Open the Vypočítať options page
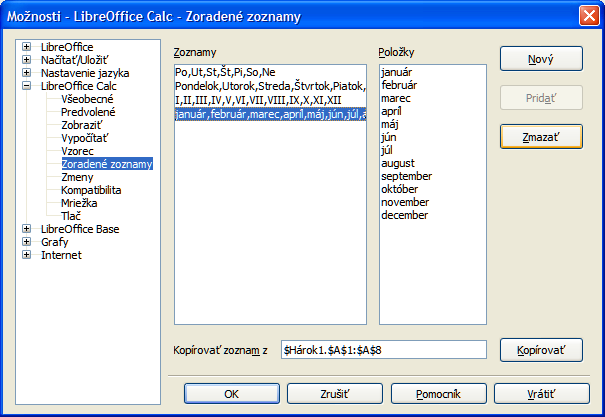This screenshot has width=605, height=417. tap(85, 138)
